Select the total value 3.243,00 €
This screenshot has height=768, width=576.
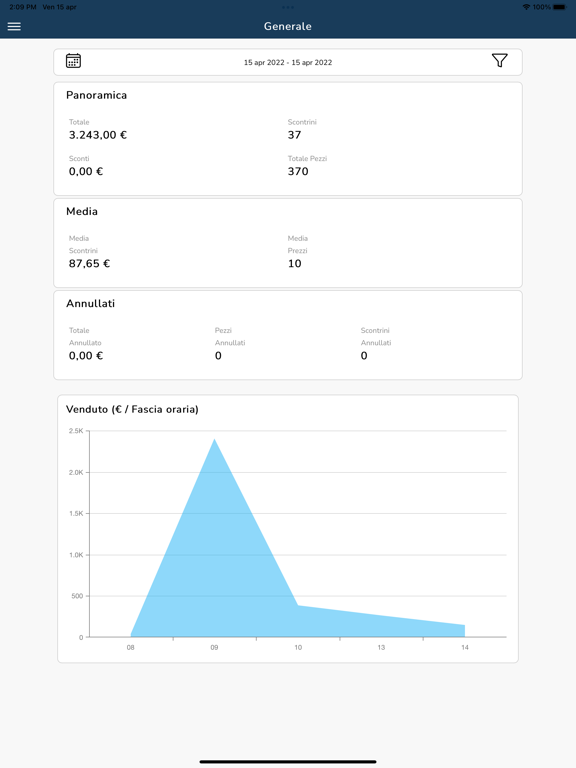coord(98,135)
